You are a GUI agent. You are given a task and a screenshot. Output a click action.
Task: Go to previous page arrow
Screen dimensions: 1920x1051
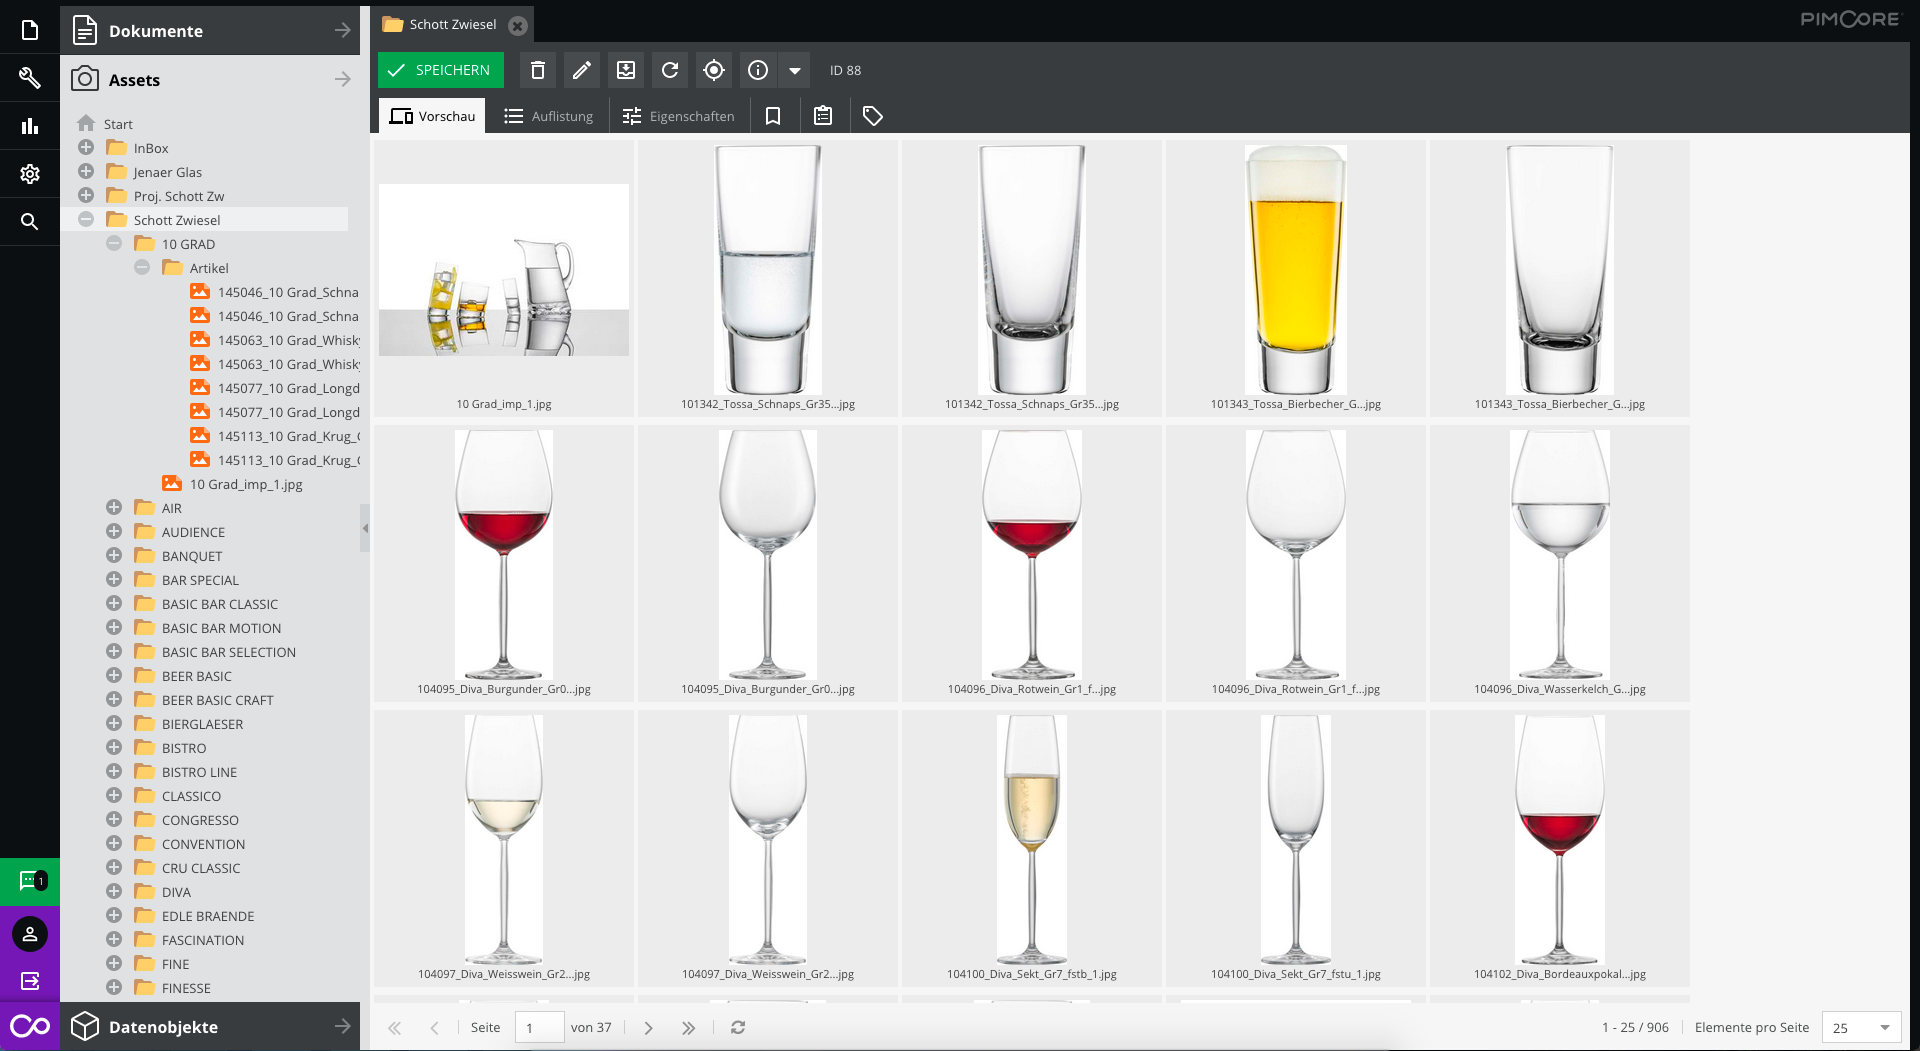435,1028
